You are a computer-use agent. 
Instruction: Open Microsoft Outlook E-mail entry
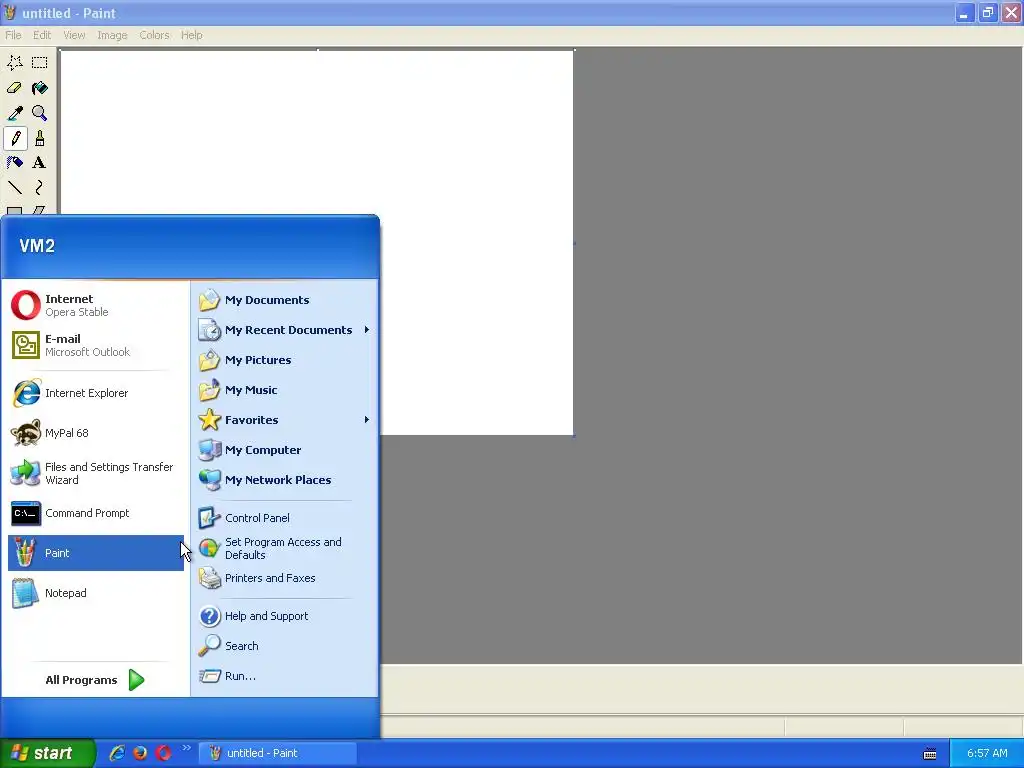pyautogui.click(x=96, y=345)
